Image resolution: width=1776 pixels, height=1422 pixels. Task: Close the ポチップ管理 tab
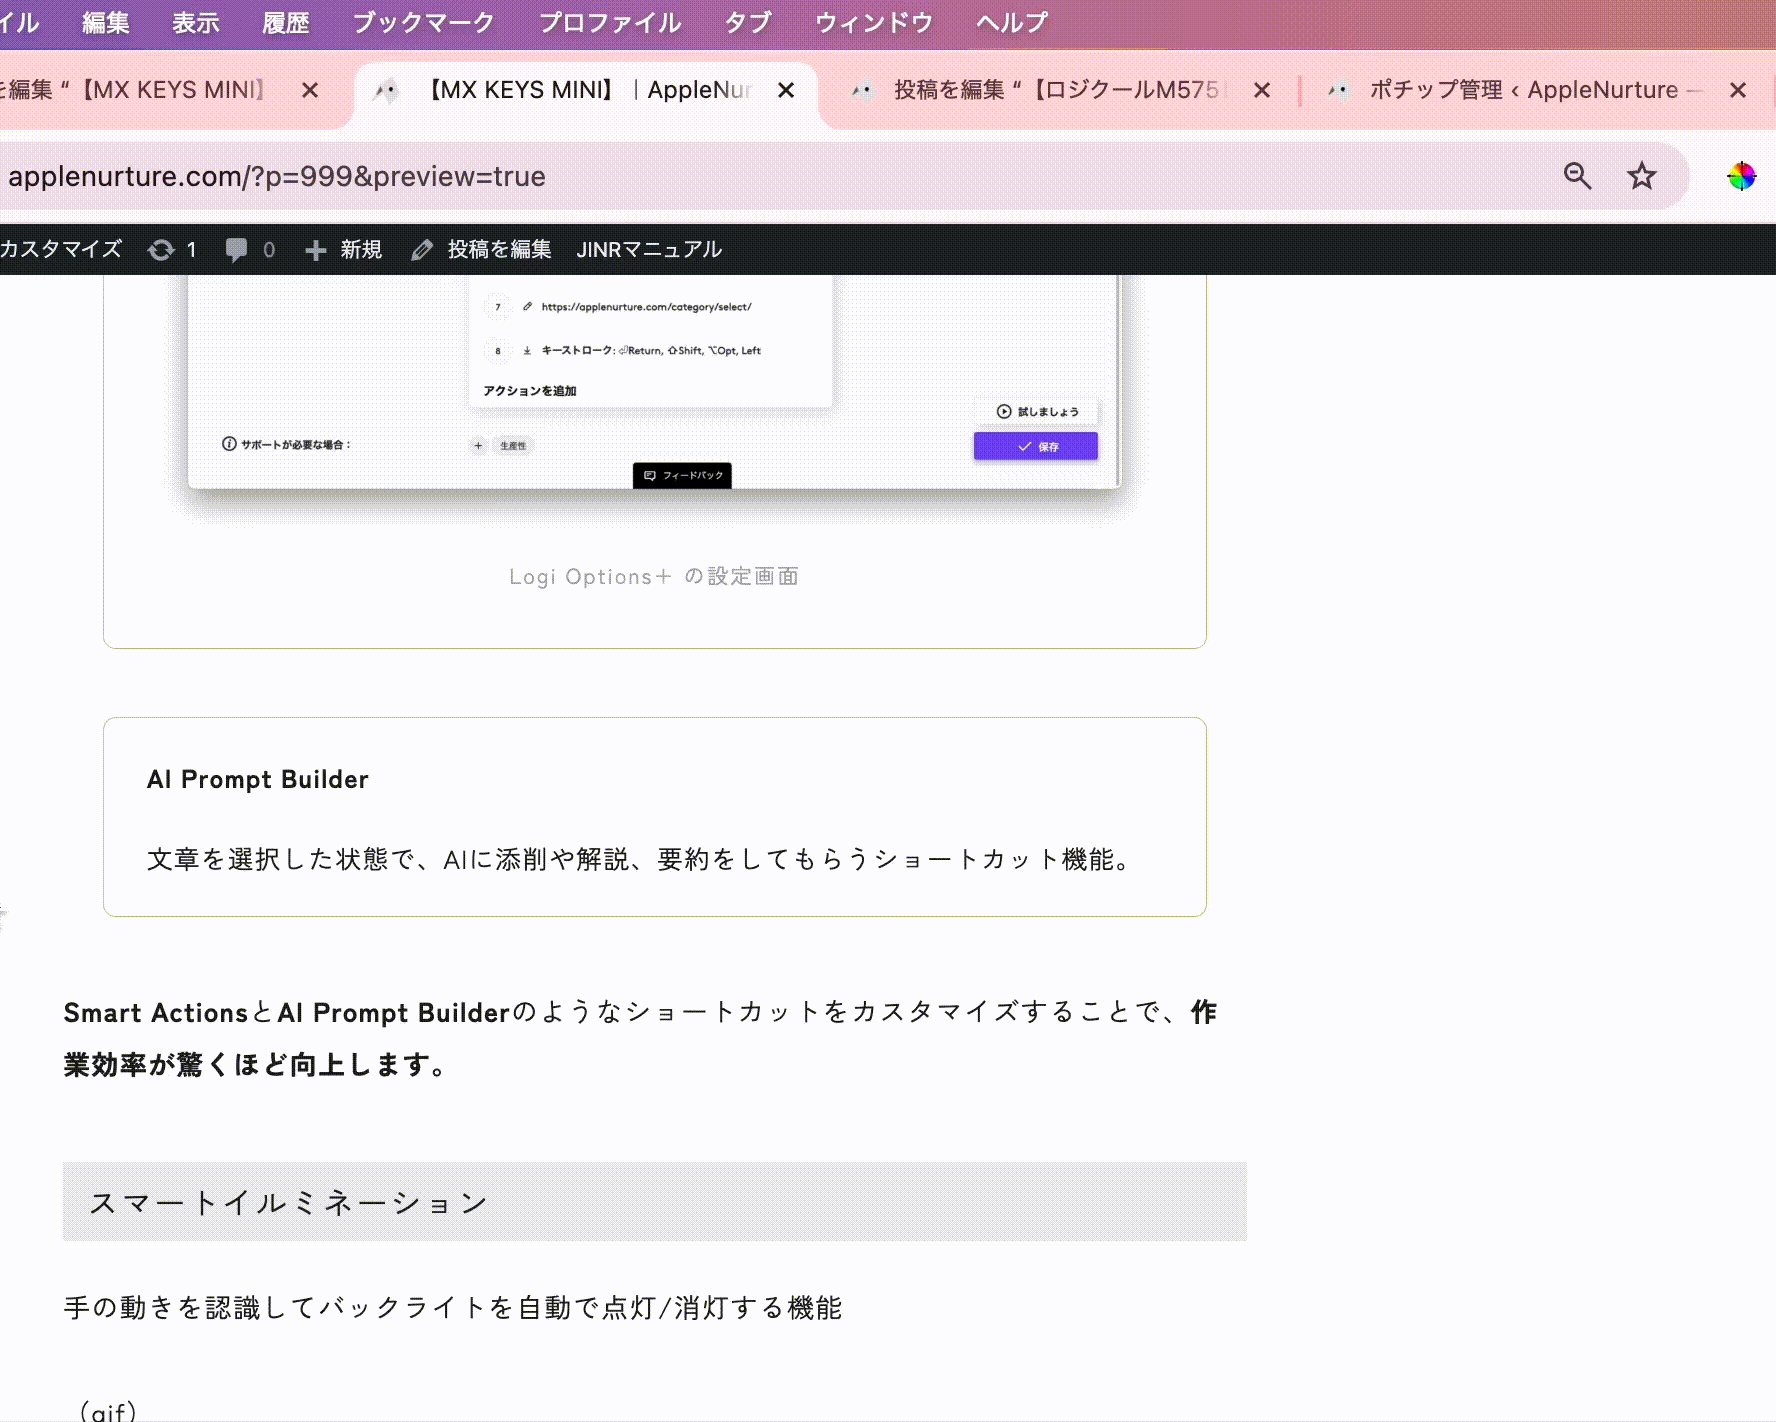click(1738, 91)
